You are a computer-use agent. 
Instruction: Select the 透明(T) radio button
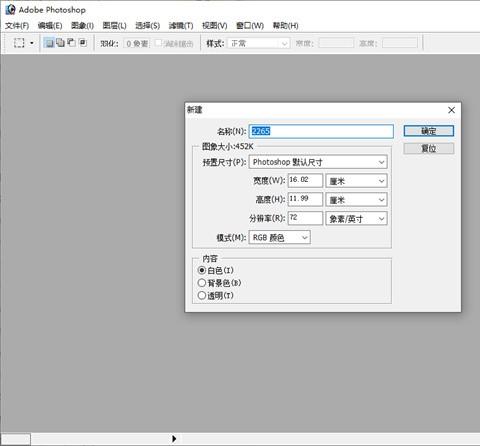point(201,295)
